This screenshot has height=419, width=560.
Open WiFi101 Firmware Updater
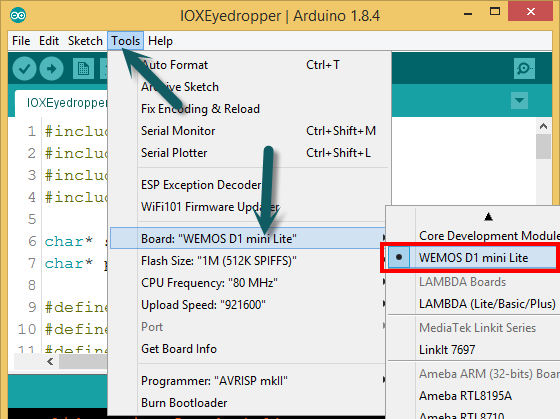pyautogui.click(x=247, y=207)
